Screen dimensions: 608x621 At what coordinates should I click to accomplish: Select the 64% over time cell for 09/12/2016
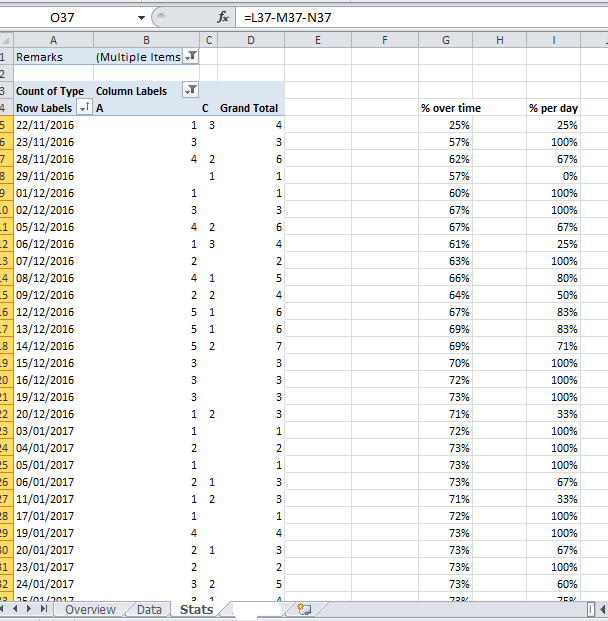point(446,295)
